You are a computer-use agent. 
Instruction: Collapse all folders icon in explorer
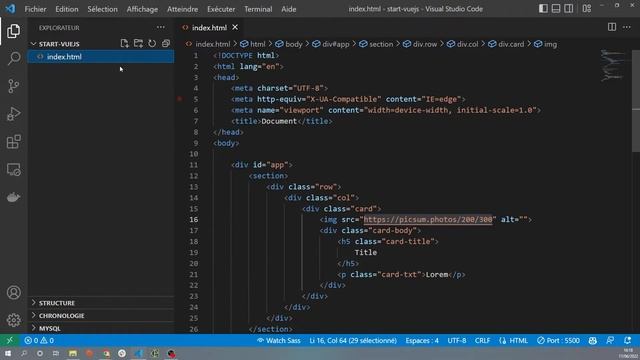166,43
